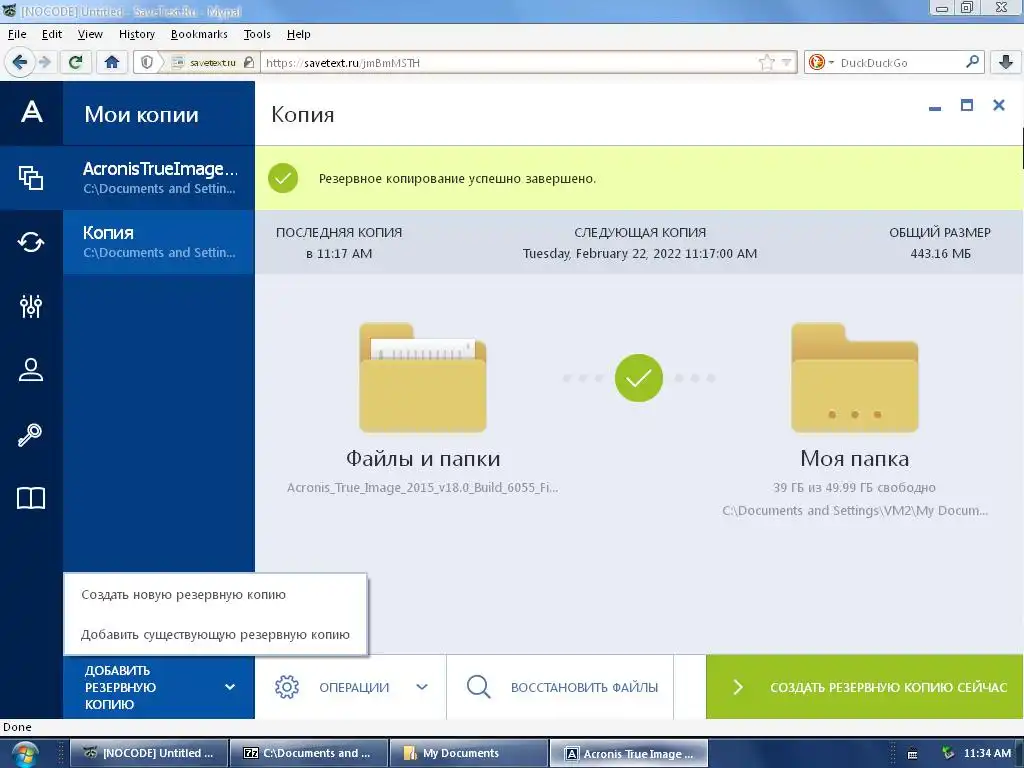This screenshot has height=768, width=1024.
Task: Click the next backup date Tuesday, February 22
Action: (x=639, y=253)
